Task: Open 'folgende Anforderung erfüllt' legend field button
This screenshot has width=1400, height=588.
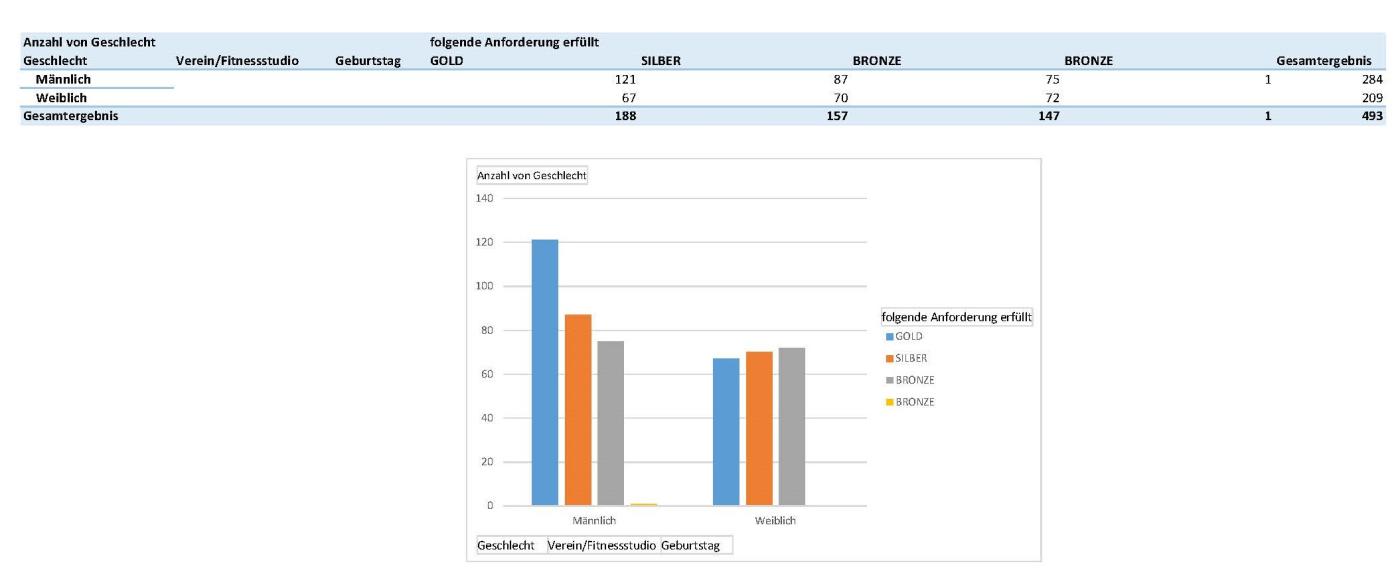Action: click(x=956, y=317)
